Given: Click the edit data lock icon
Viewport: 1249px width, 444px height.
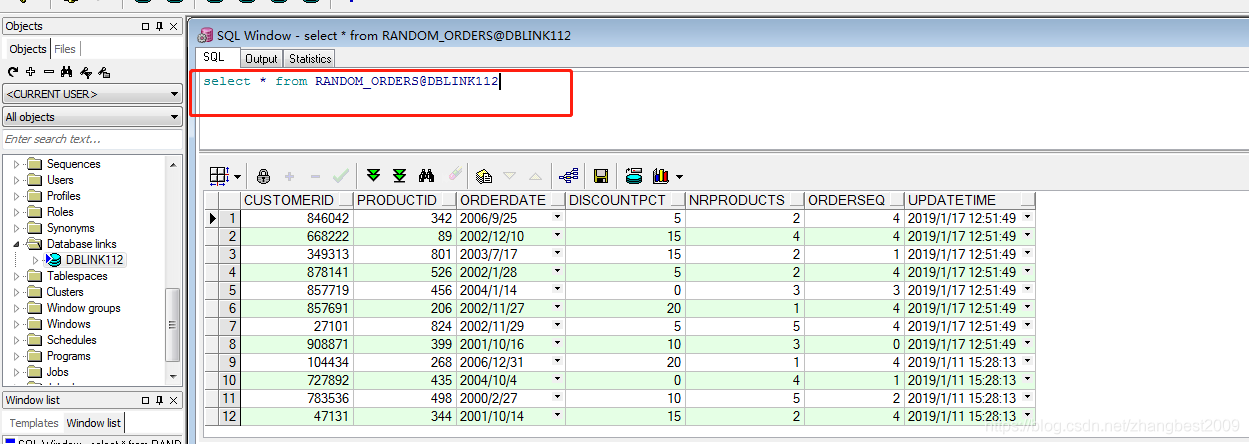Looking at the screenshot, I should (x=264, y=176).
